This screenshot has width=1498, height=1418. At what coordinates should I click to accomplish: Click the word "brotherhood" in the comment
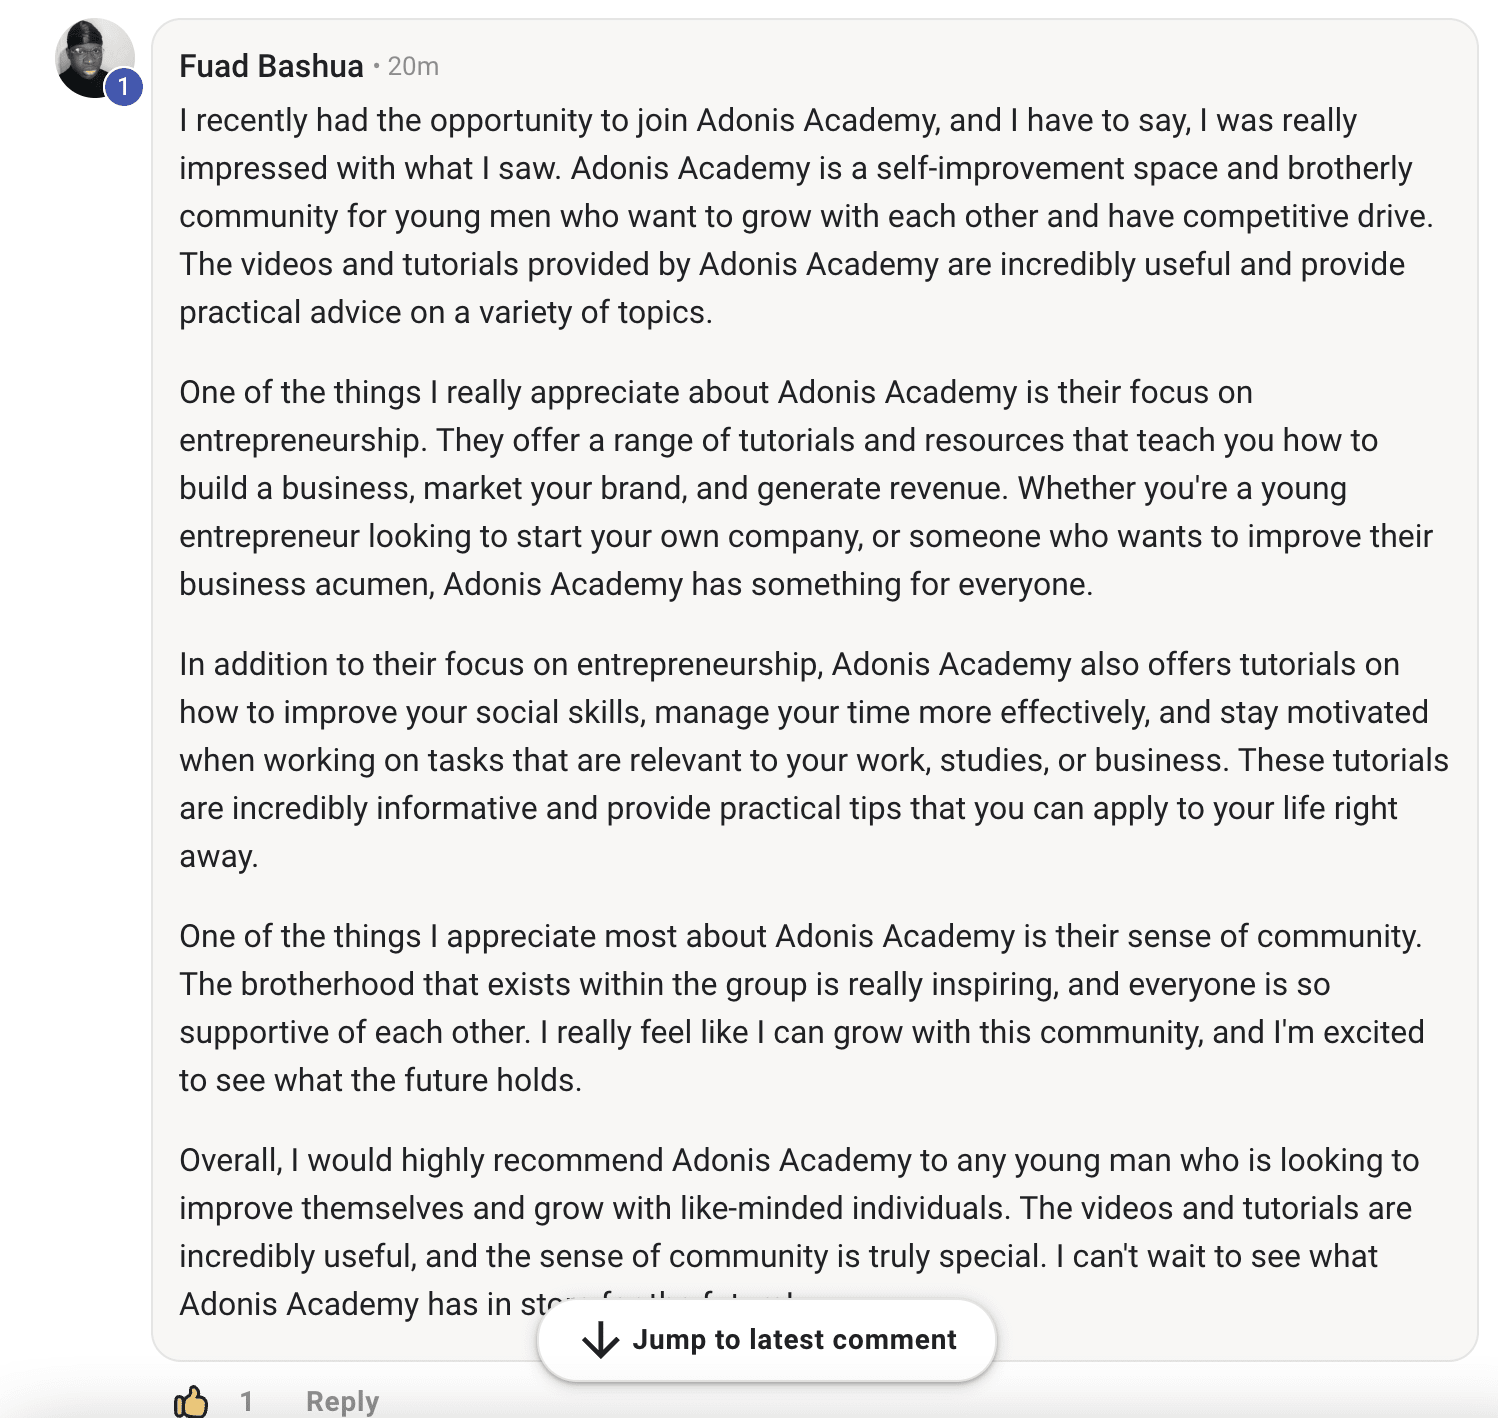327,984
